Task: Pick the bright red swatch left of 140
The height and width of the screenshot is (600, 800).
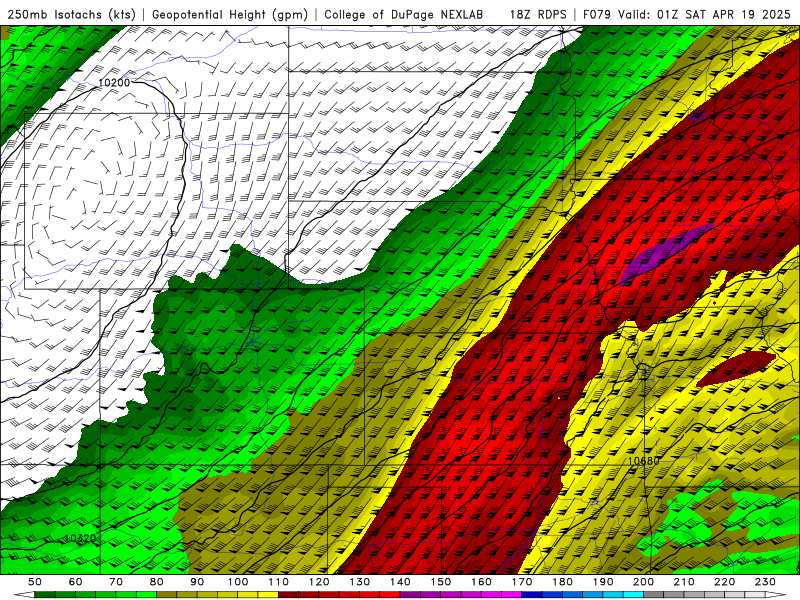Action: pos(390,594)
